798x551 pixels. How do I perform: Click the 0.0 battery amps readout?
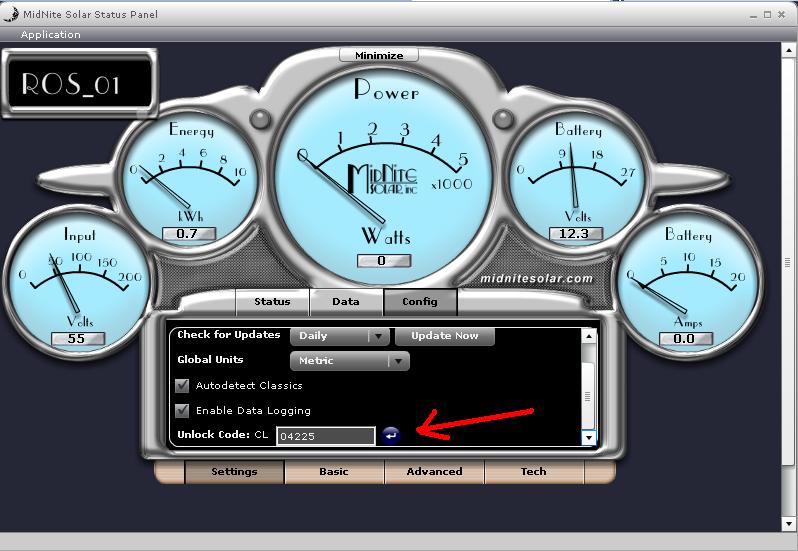click(686, 338)
